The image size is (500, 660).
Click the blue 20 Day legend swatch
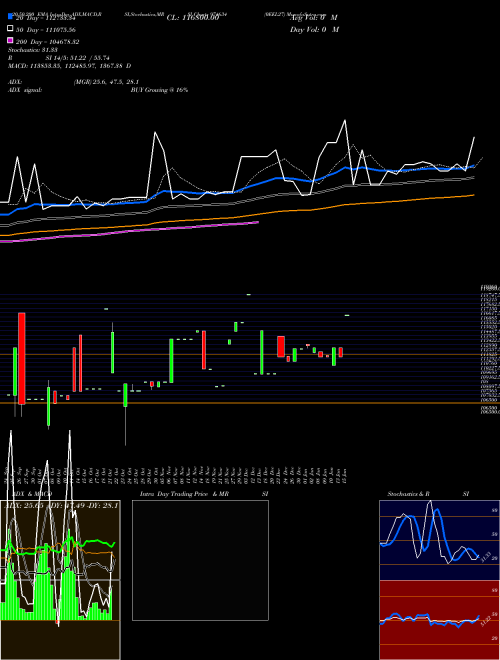(x=11, y=16)
